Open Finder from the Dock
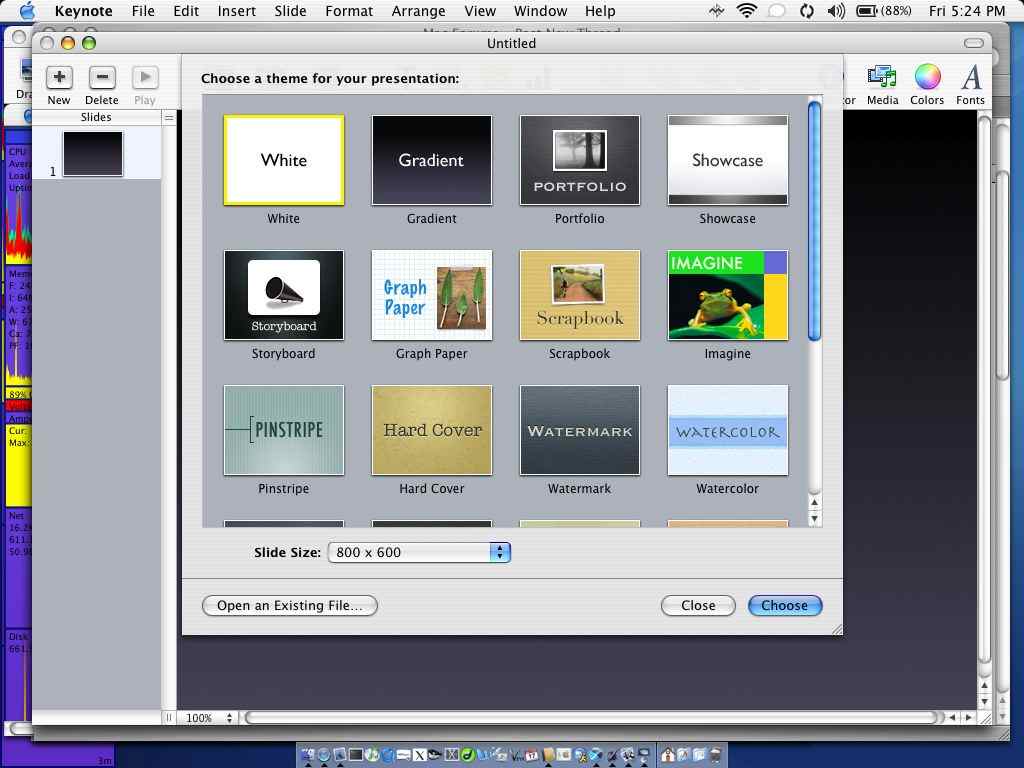 point(308,756)
